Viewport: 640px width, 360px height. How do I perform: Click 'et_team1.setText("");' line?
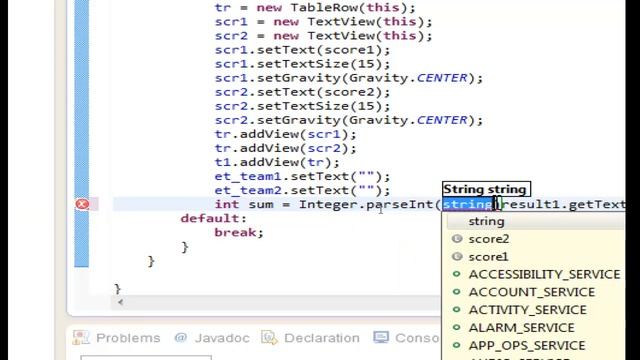click(302, 176)
